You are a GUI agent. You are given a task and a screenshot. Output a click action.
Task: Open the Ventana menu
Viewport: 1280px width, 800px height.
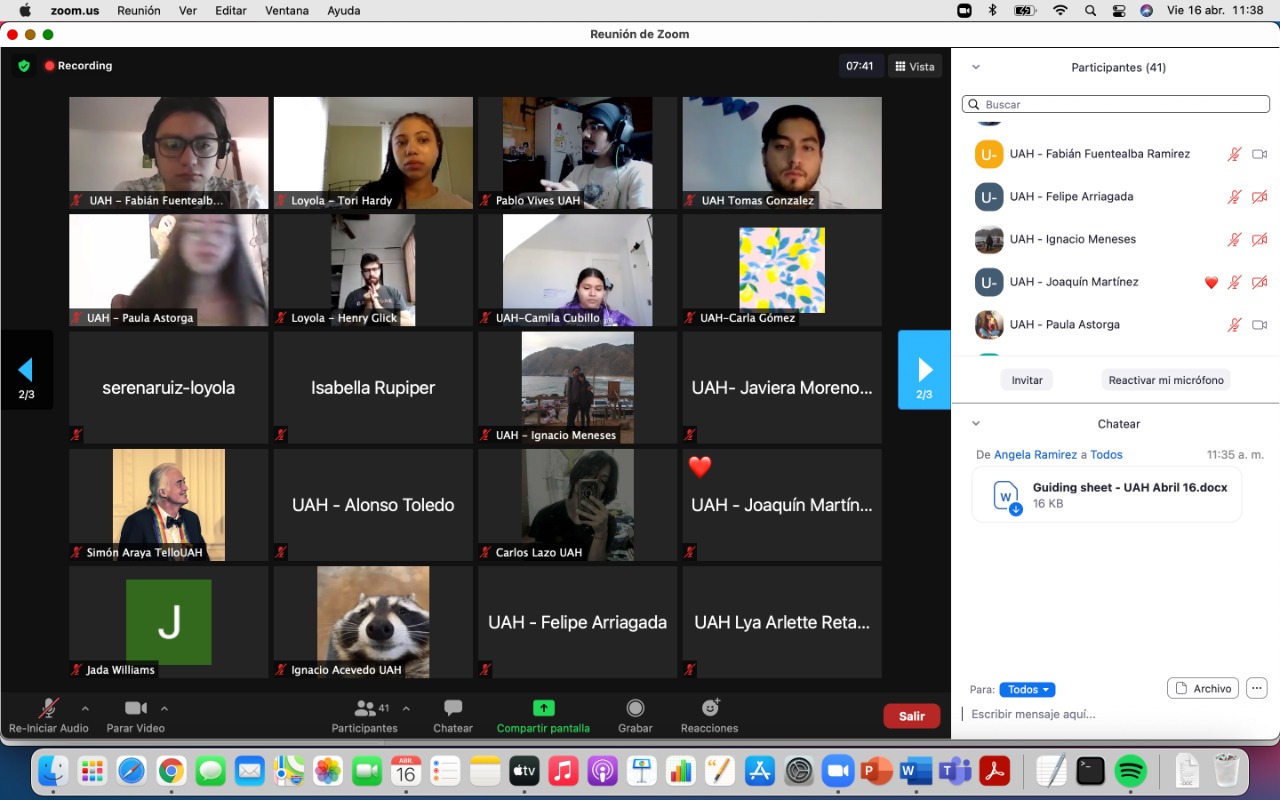[286, 11]
